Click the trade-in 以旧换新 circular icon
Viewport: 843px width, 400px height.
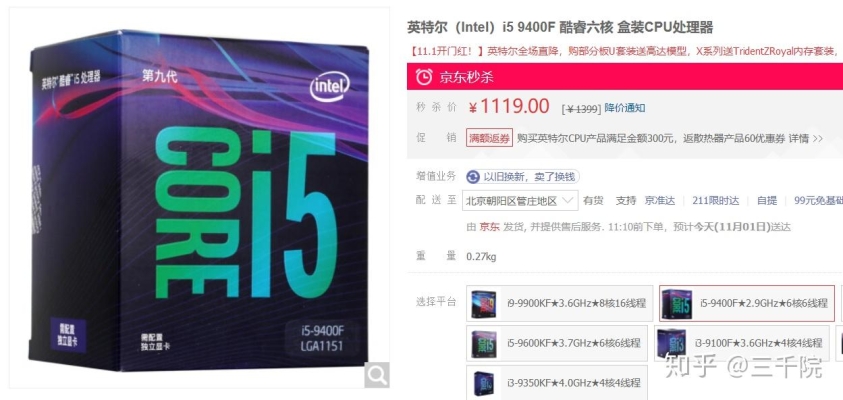473,177
